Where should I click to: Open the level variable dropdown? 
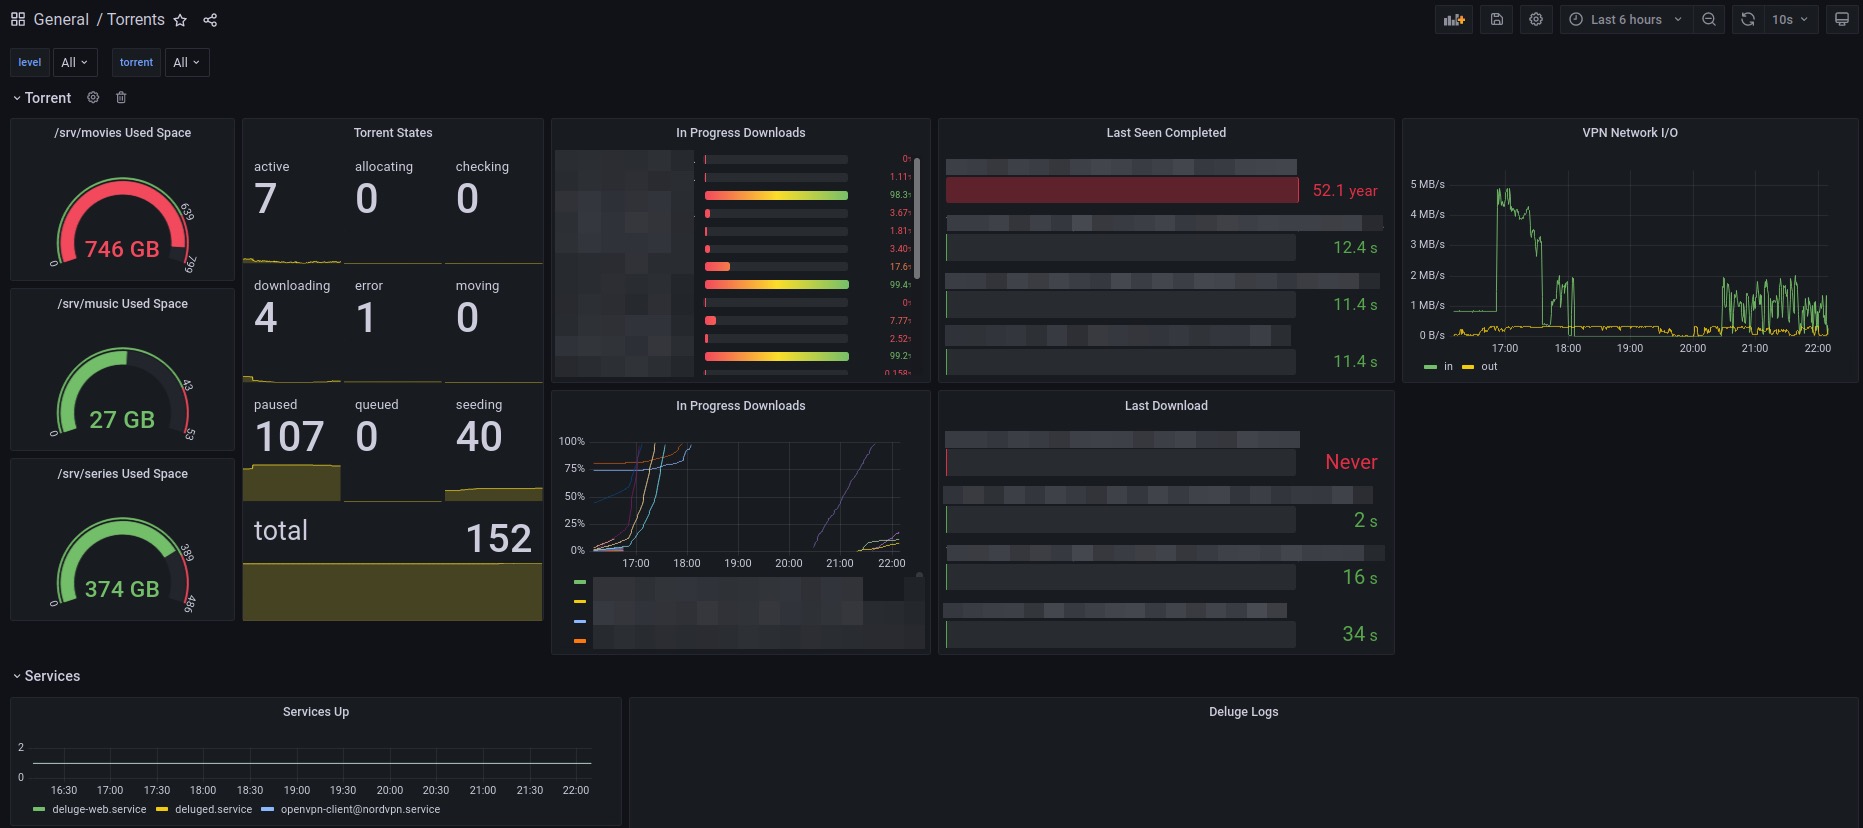(75, 62)
